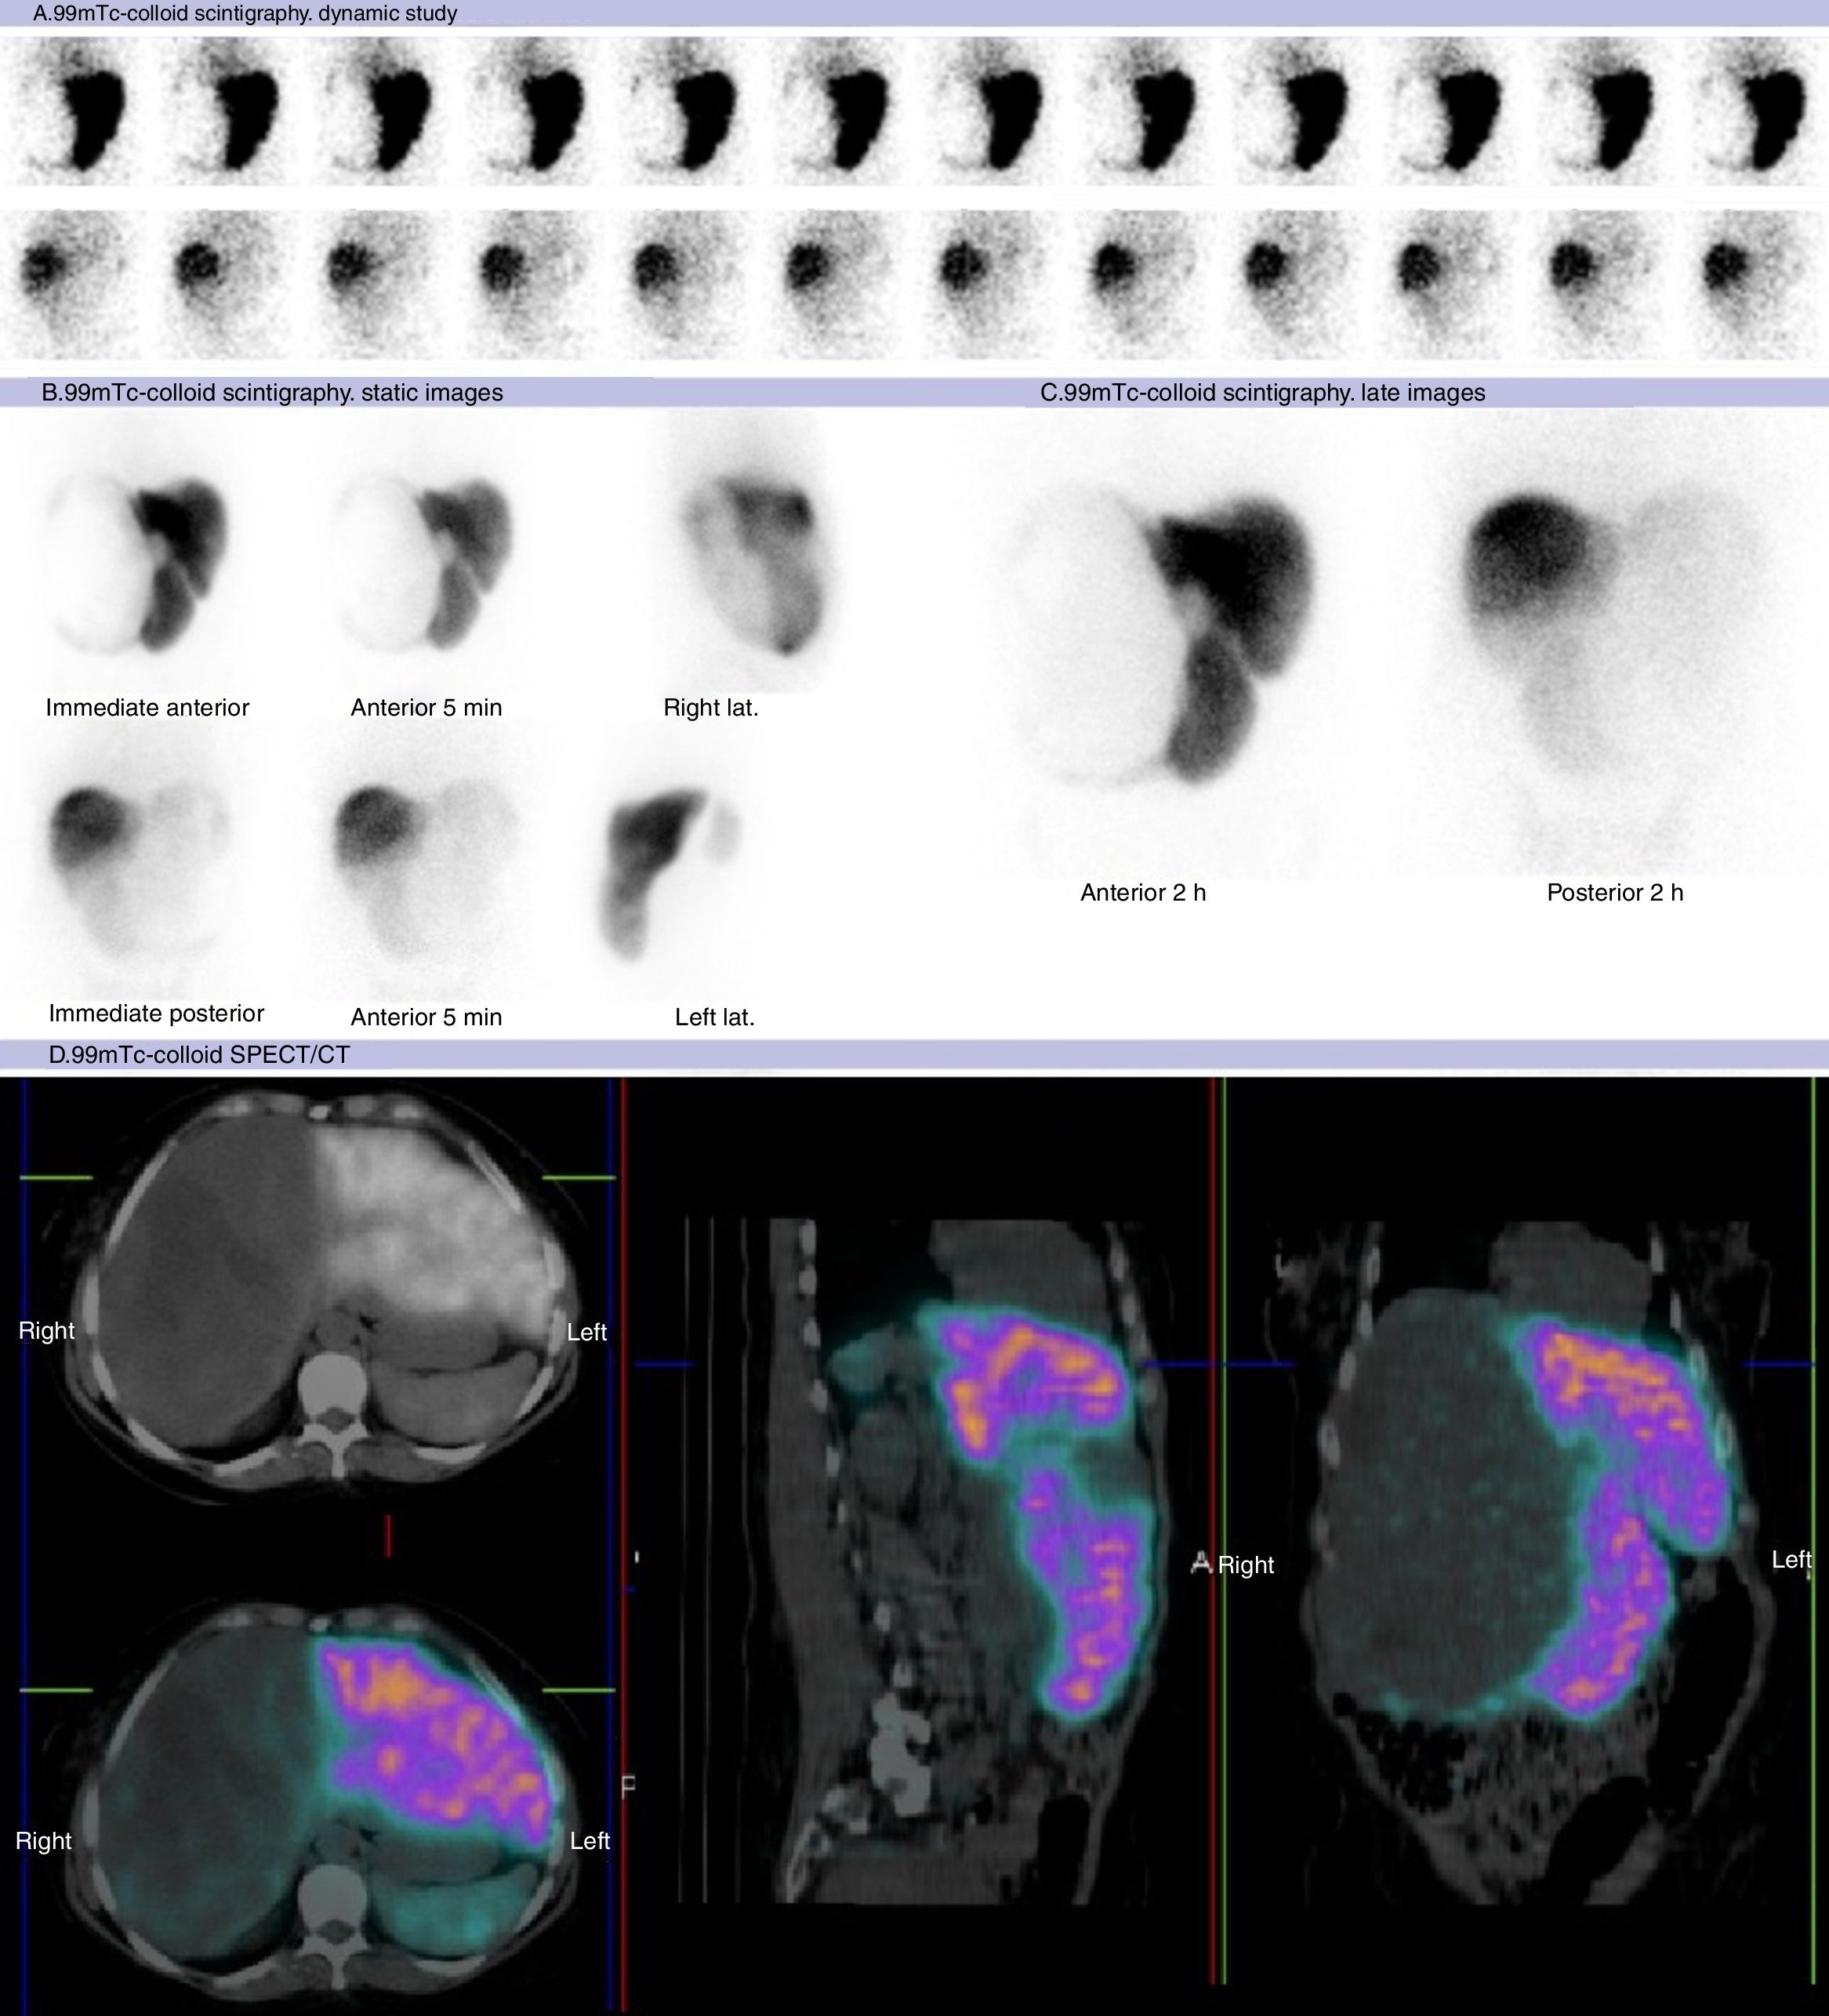Click header B.99mTc-colloid scintigraphy static images
This screenshot has width=1829, height=2016.
pyautogui.click(x=272, y=393)
